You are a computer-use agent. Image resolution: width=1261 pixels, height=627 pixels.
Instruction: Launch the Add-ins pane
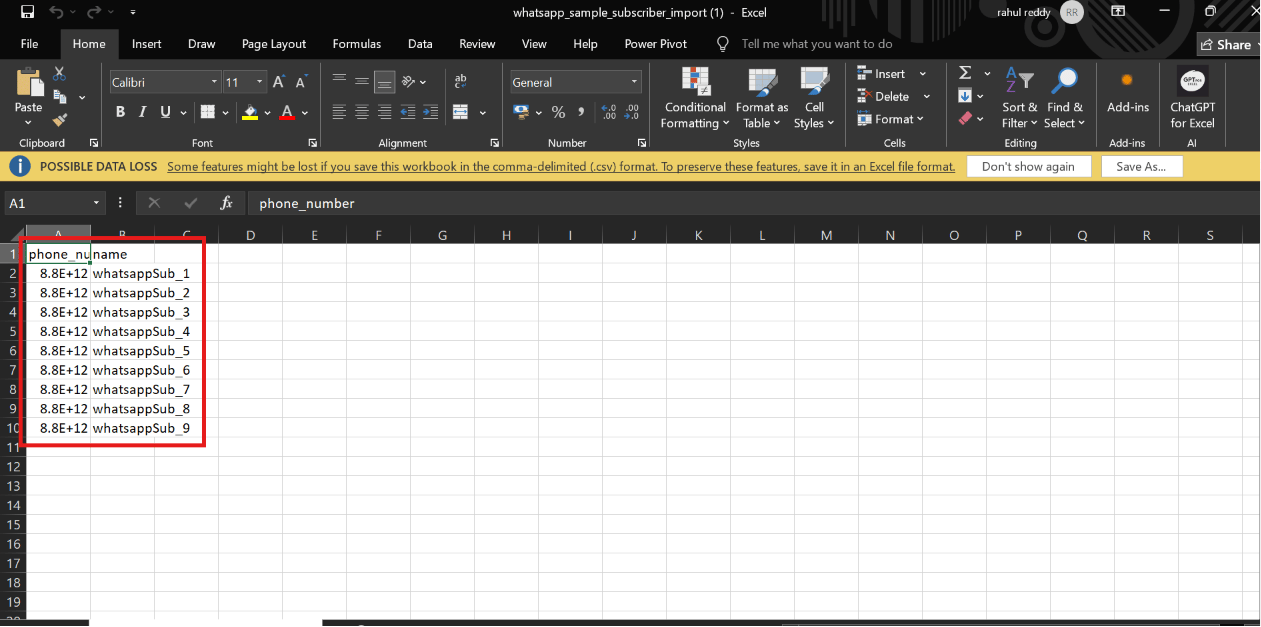click(x=1127, y=90)
